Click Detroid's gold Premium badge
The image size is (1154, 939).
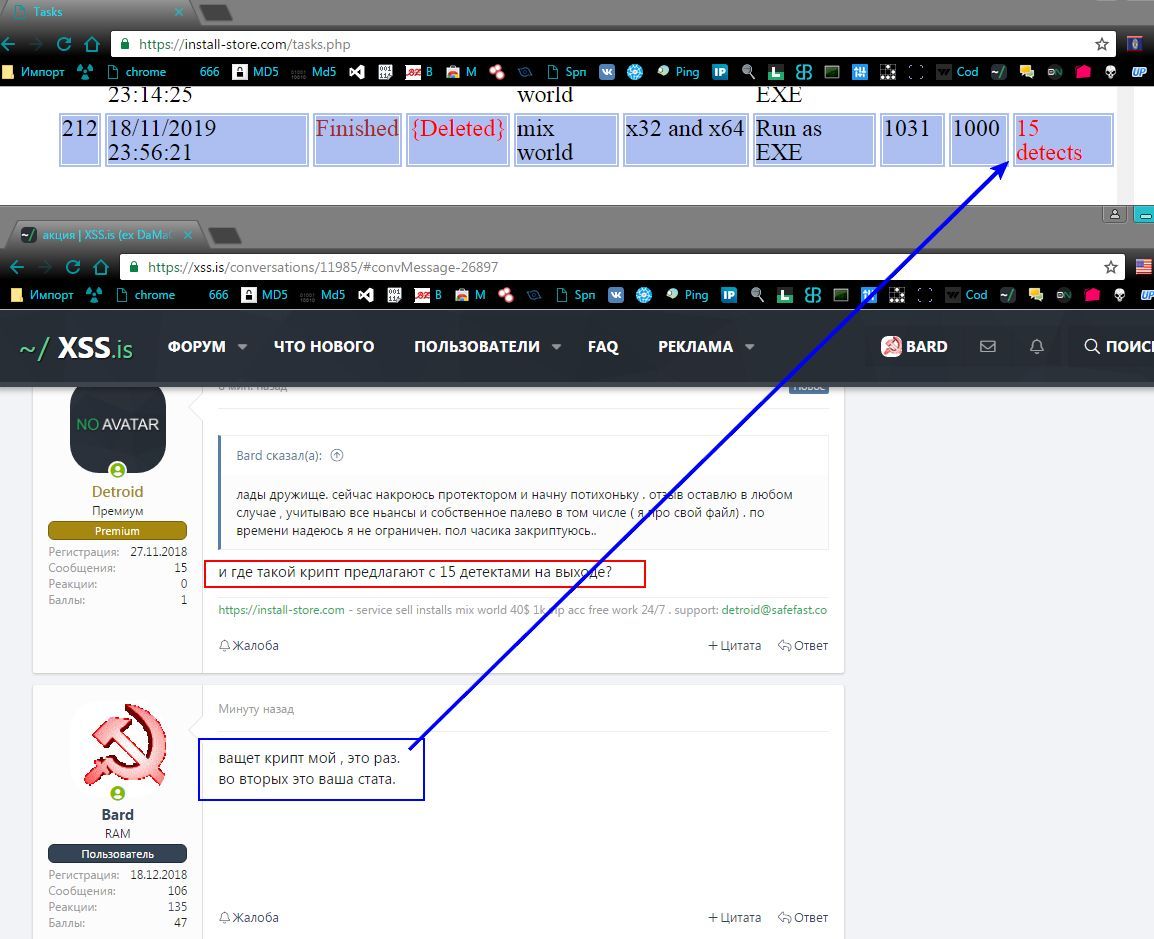tap(117, 531)
